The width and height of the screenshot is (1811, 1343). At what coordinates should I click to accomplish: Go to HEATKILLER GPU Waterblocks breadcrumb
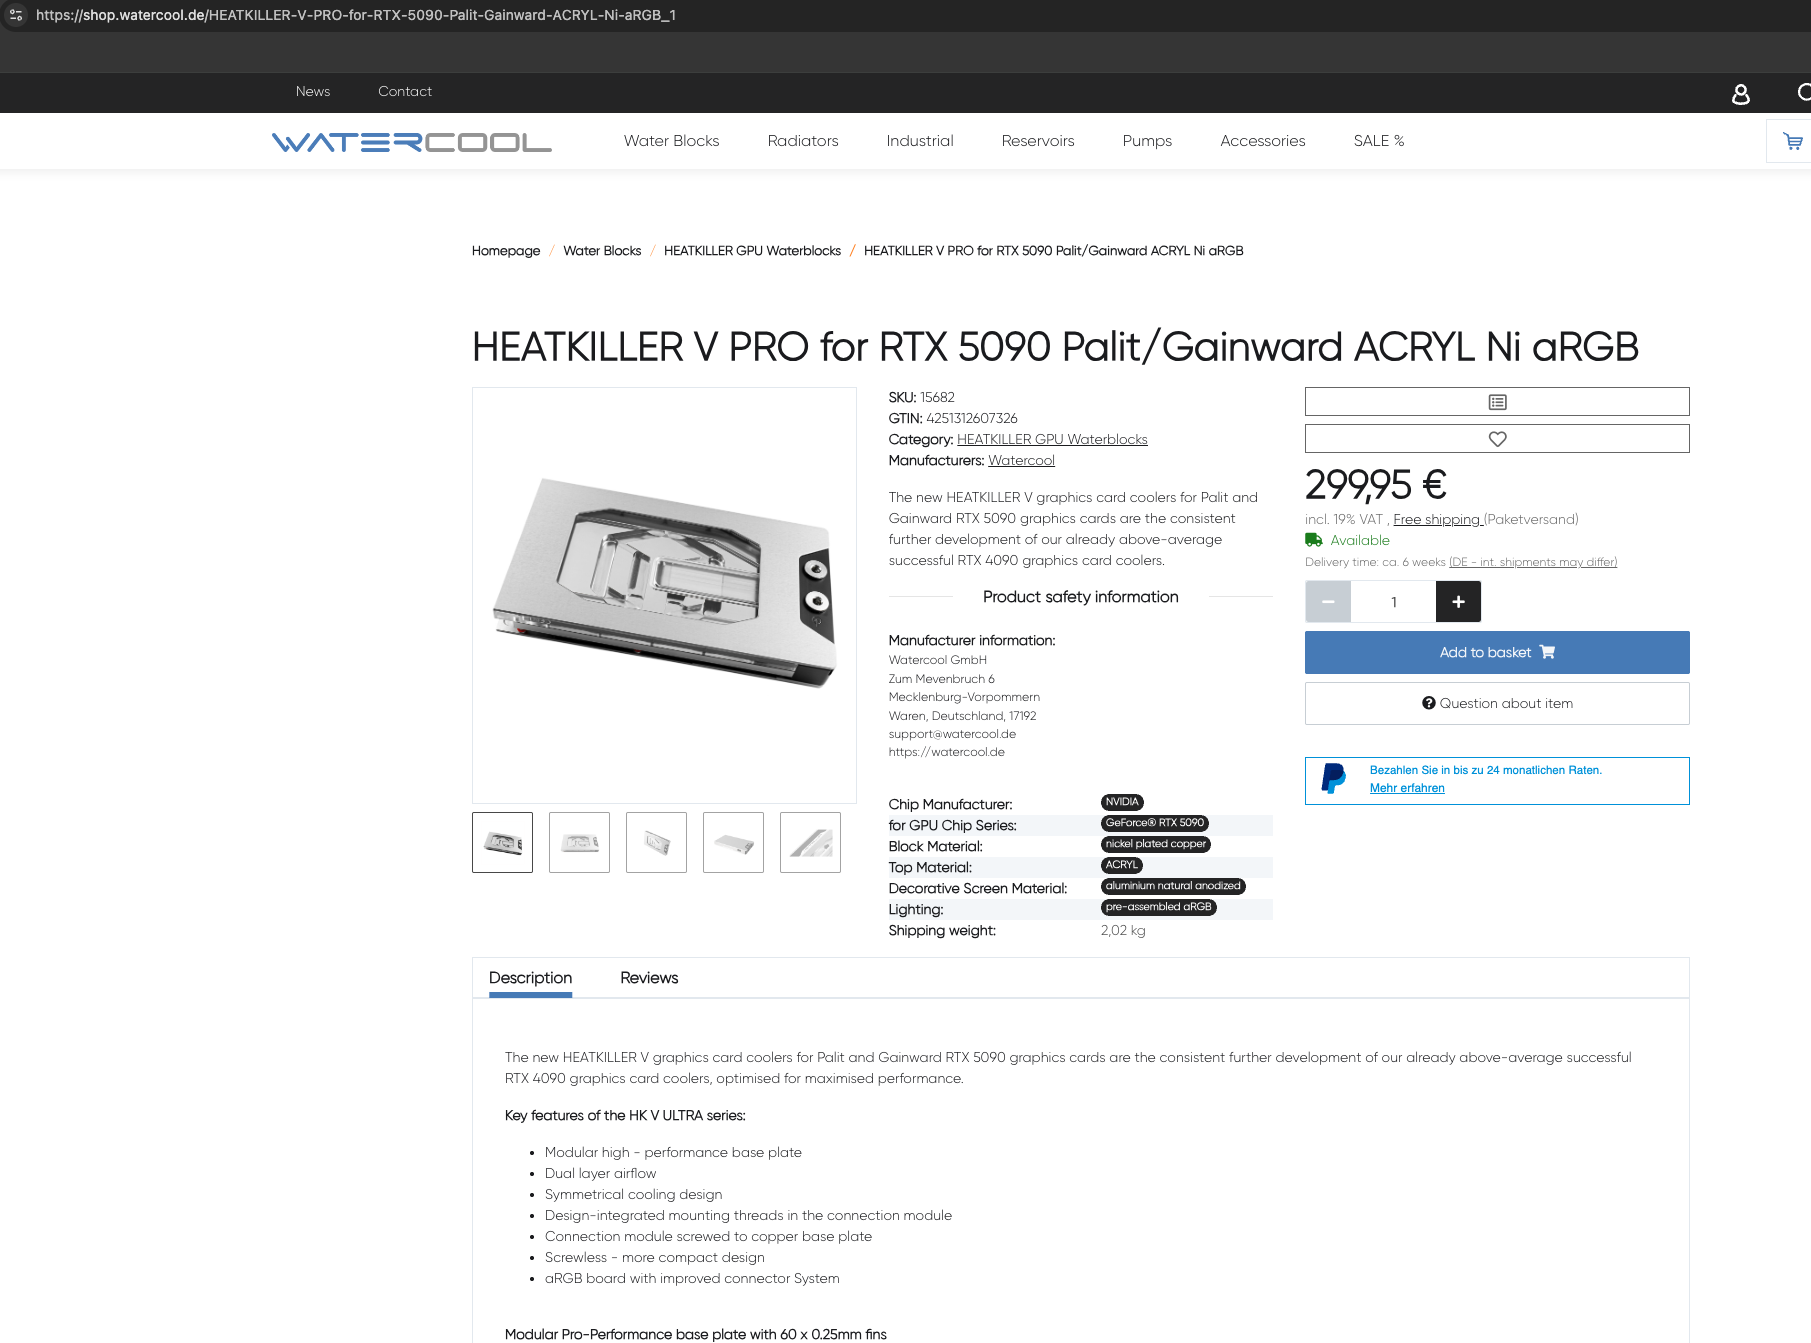[x=752, y=251]
